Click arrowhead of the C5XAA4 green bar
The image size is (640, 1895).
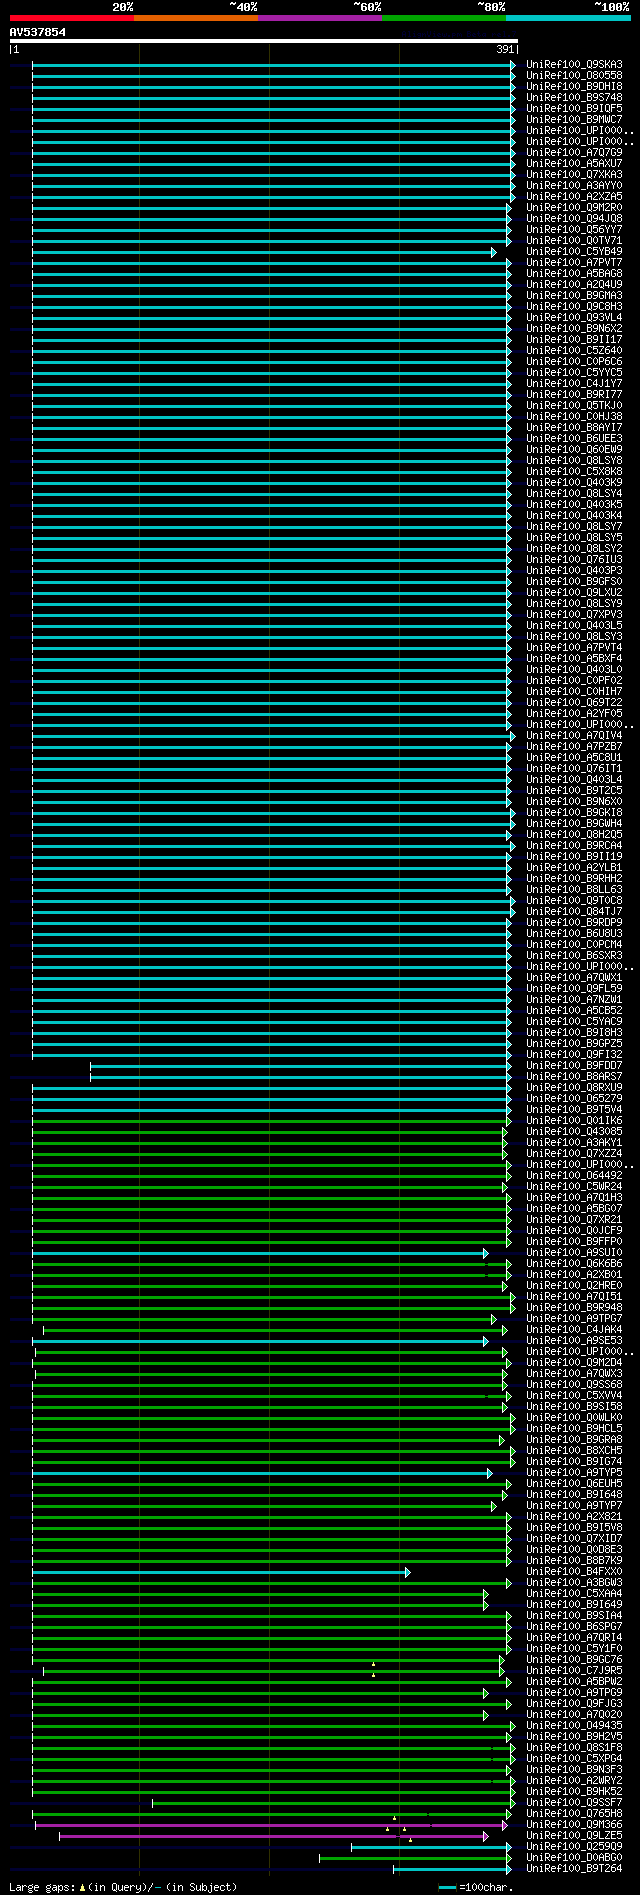[486, 1595]
